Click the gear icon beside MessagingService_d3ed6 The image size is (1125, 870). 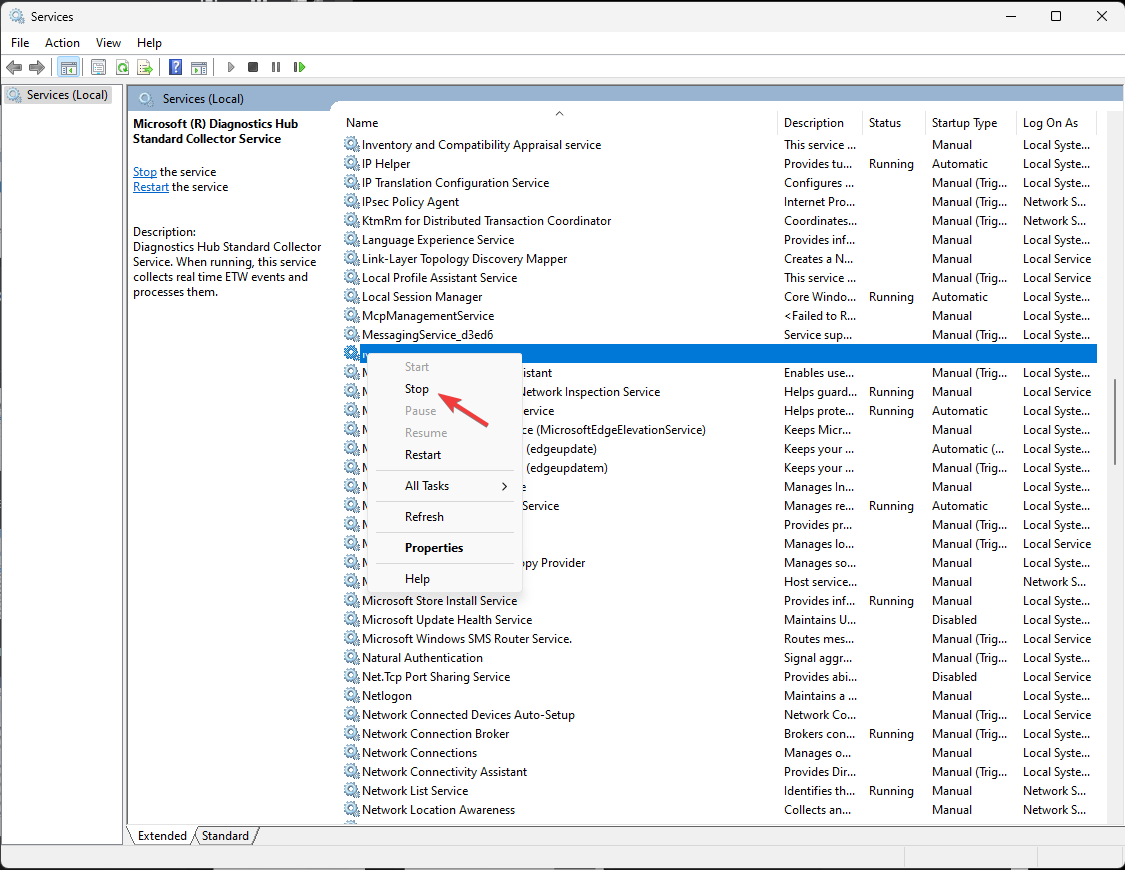(352, 334)
